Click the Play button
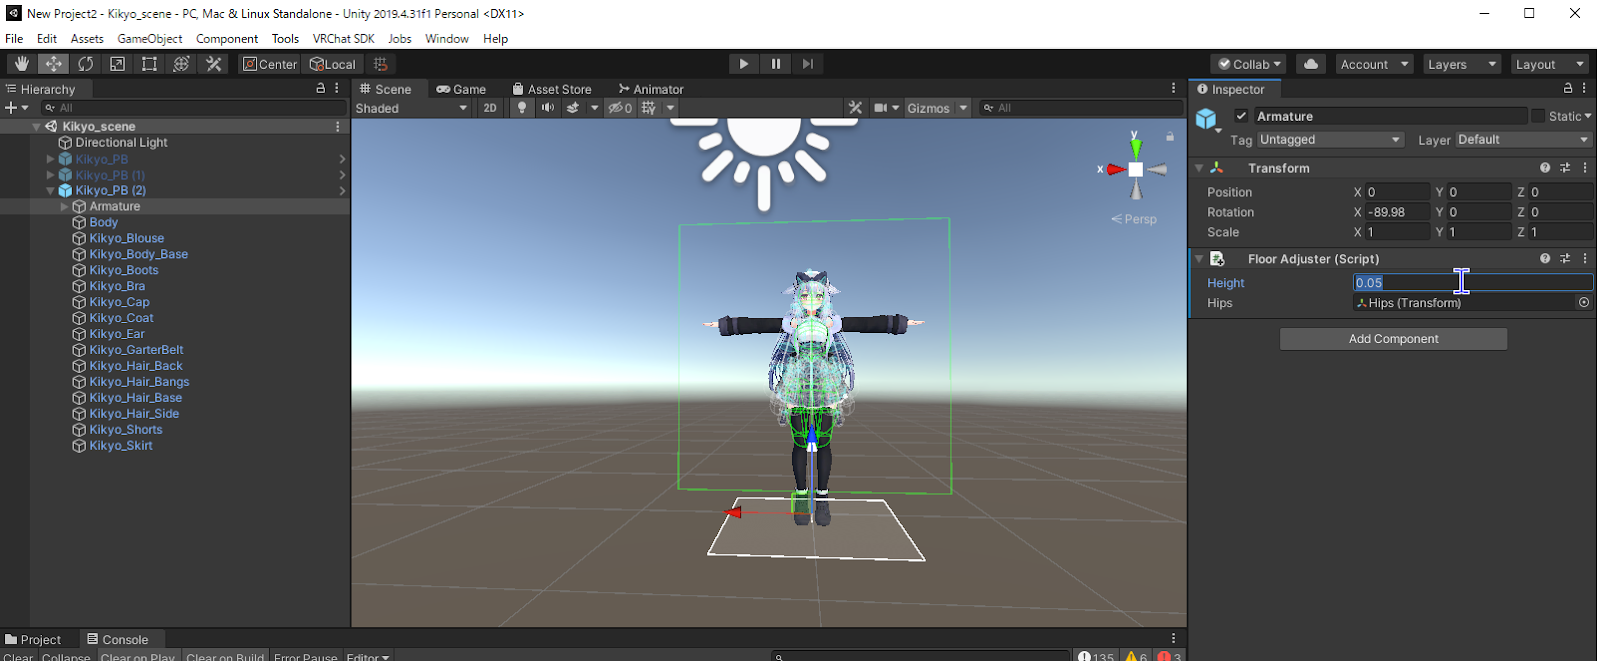This screenshot has width=1600, height=661. coord(743,64)
